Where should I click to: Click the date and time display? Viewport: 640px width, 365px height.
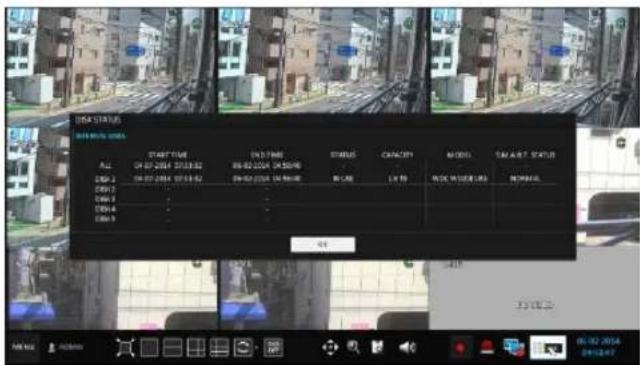[598, 347]
